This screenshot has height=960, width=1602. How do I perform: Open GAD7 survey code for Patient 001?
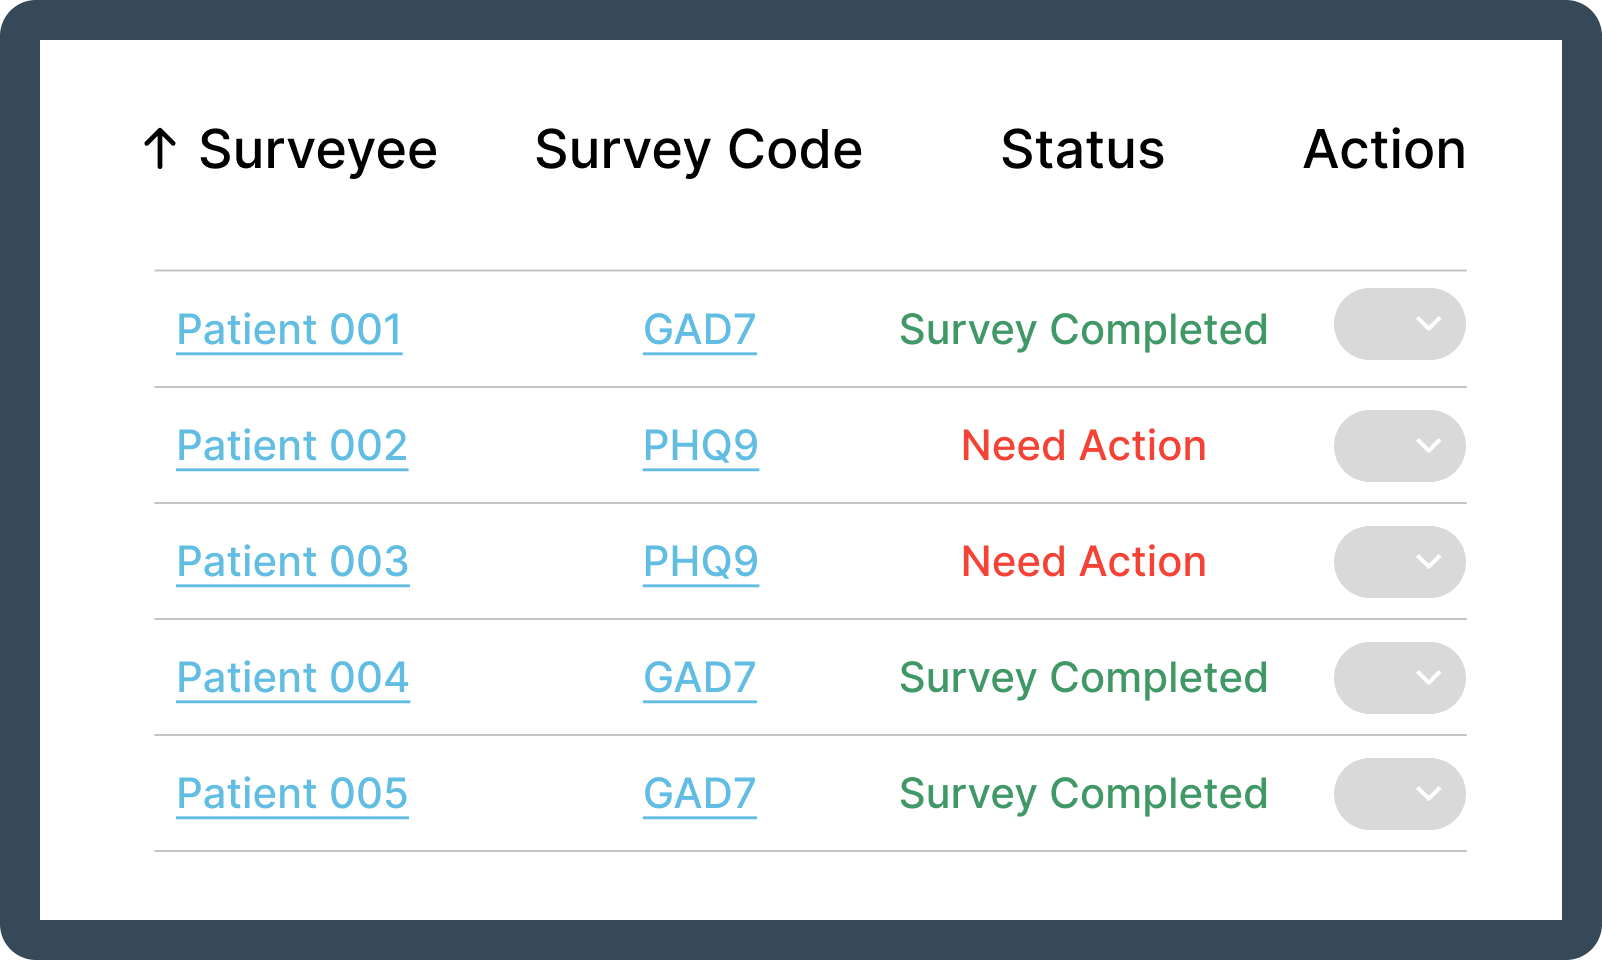[699, 330]
